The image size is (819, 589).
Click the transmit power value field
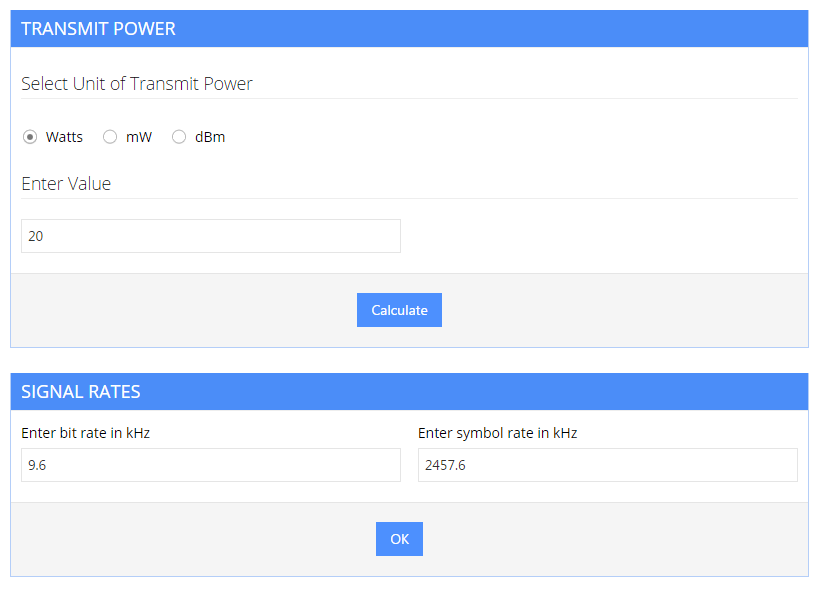pyautogui.click(x=210, y=236)
